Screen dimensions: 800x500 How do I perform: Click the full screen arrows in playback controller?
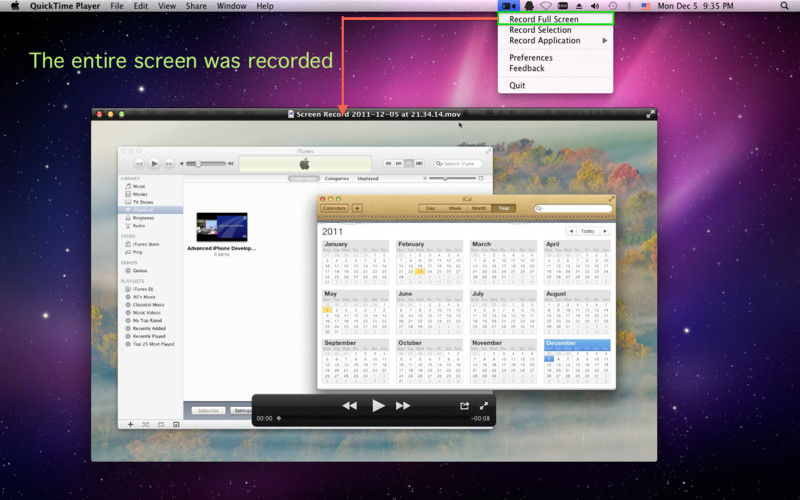click(x=484, y=406)
